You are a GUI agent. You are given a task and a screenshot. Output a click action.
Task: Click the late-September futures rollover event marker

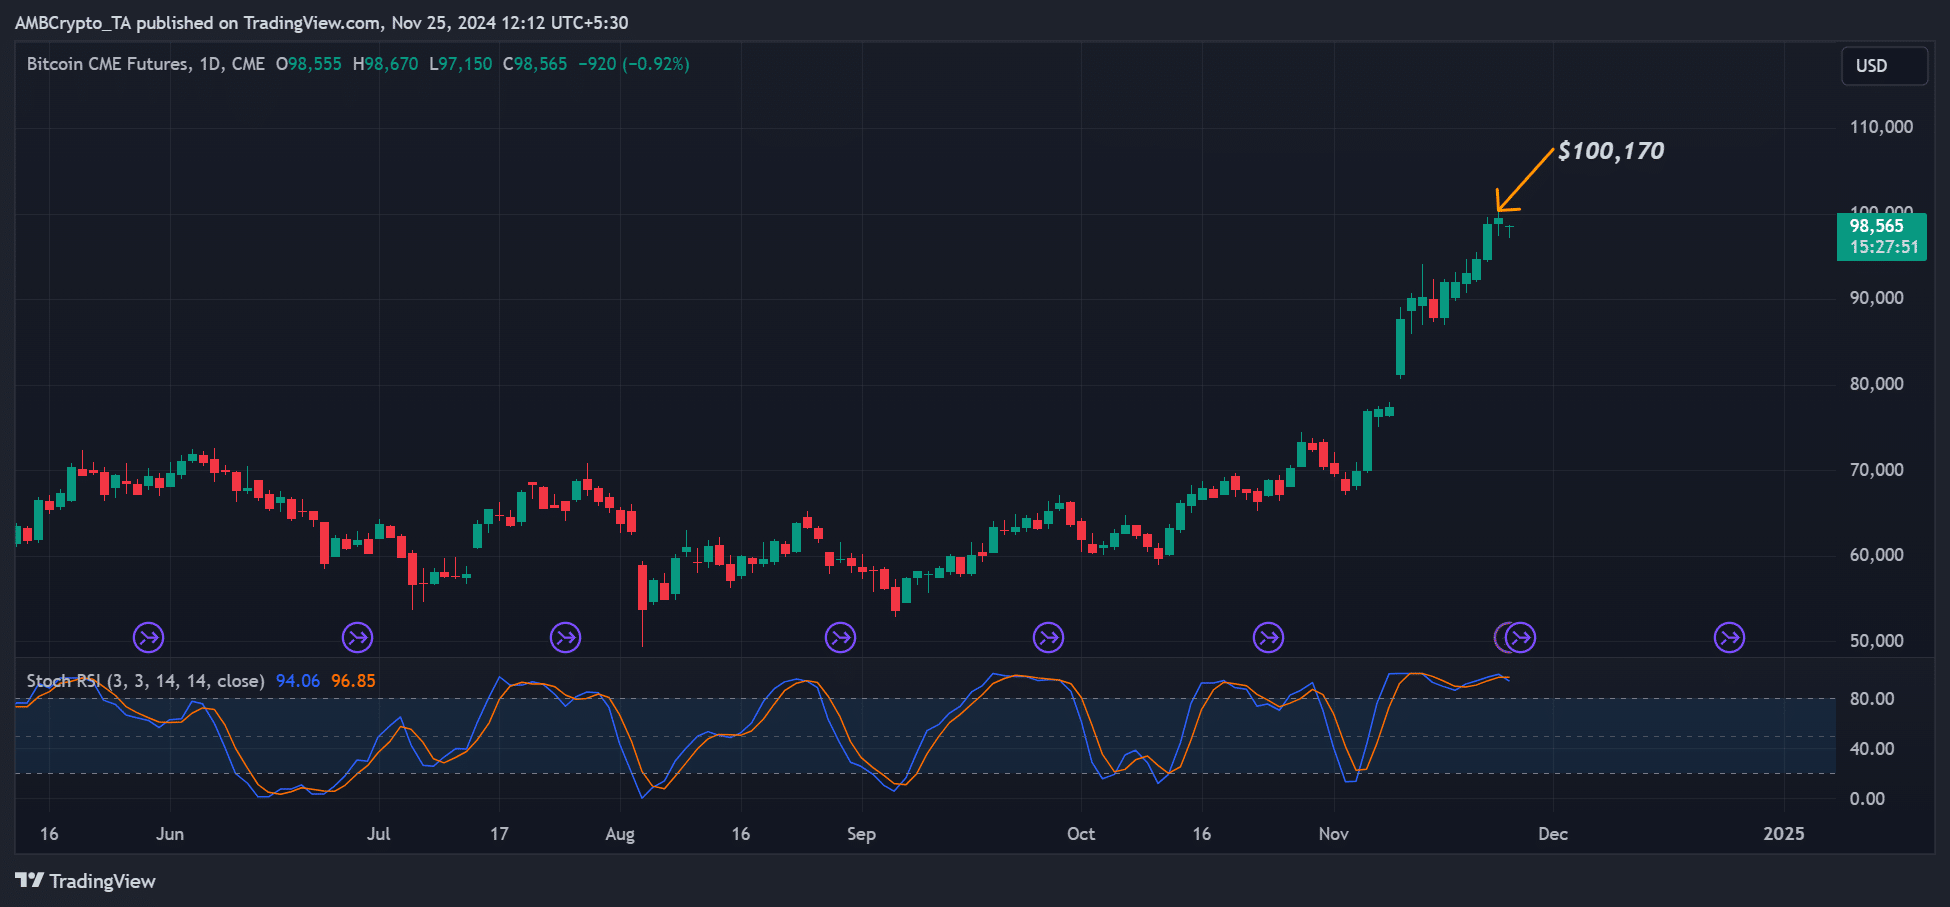1048,637
